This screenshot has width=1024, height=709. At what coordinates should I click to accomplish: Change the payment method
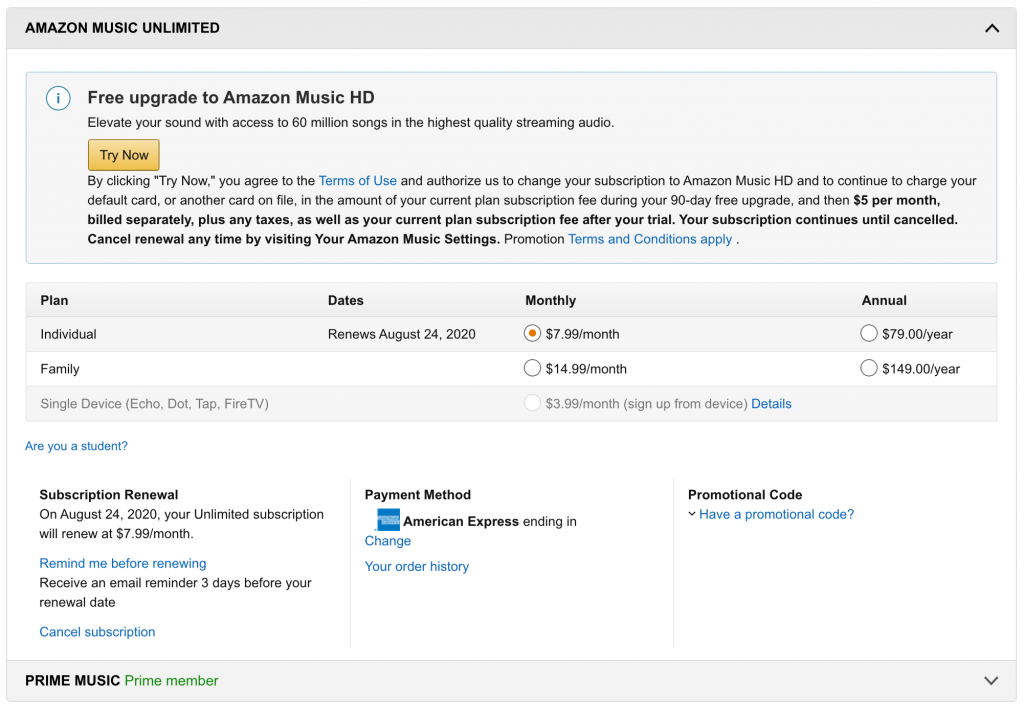click(388, 541)
